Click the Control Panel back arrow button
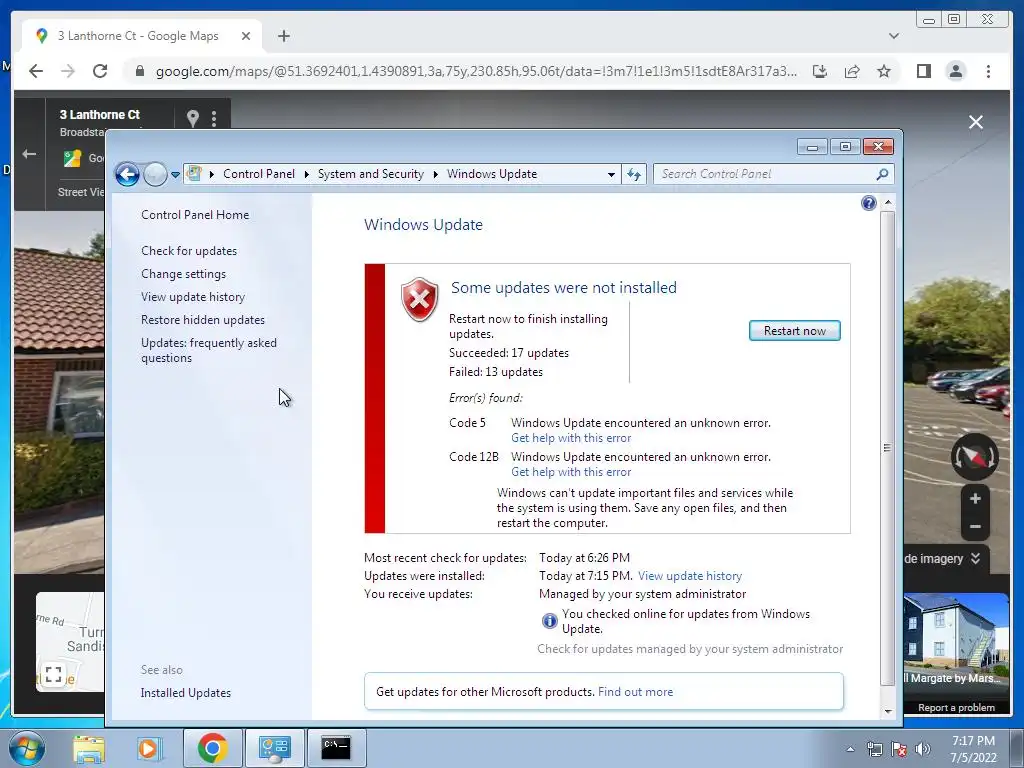 tap(127, 174)
